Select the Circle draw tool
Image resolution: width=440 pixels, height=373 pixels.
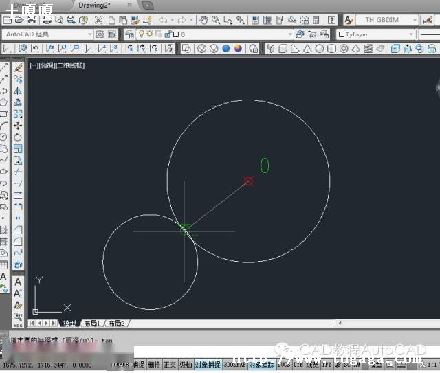(4, 137)
